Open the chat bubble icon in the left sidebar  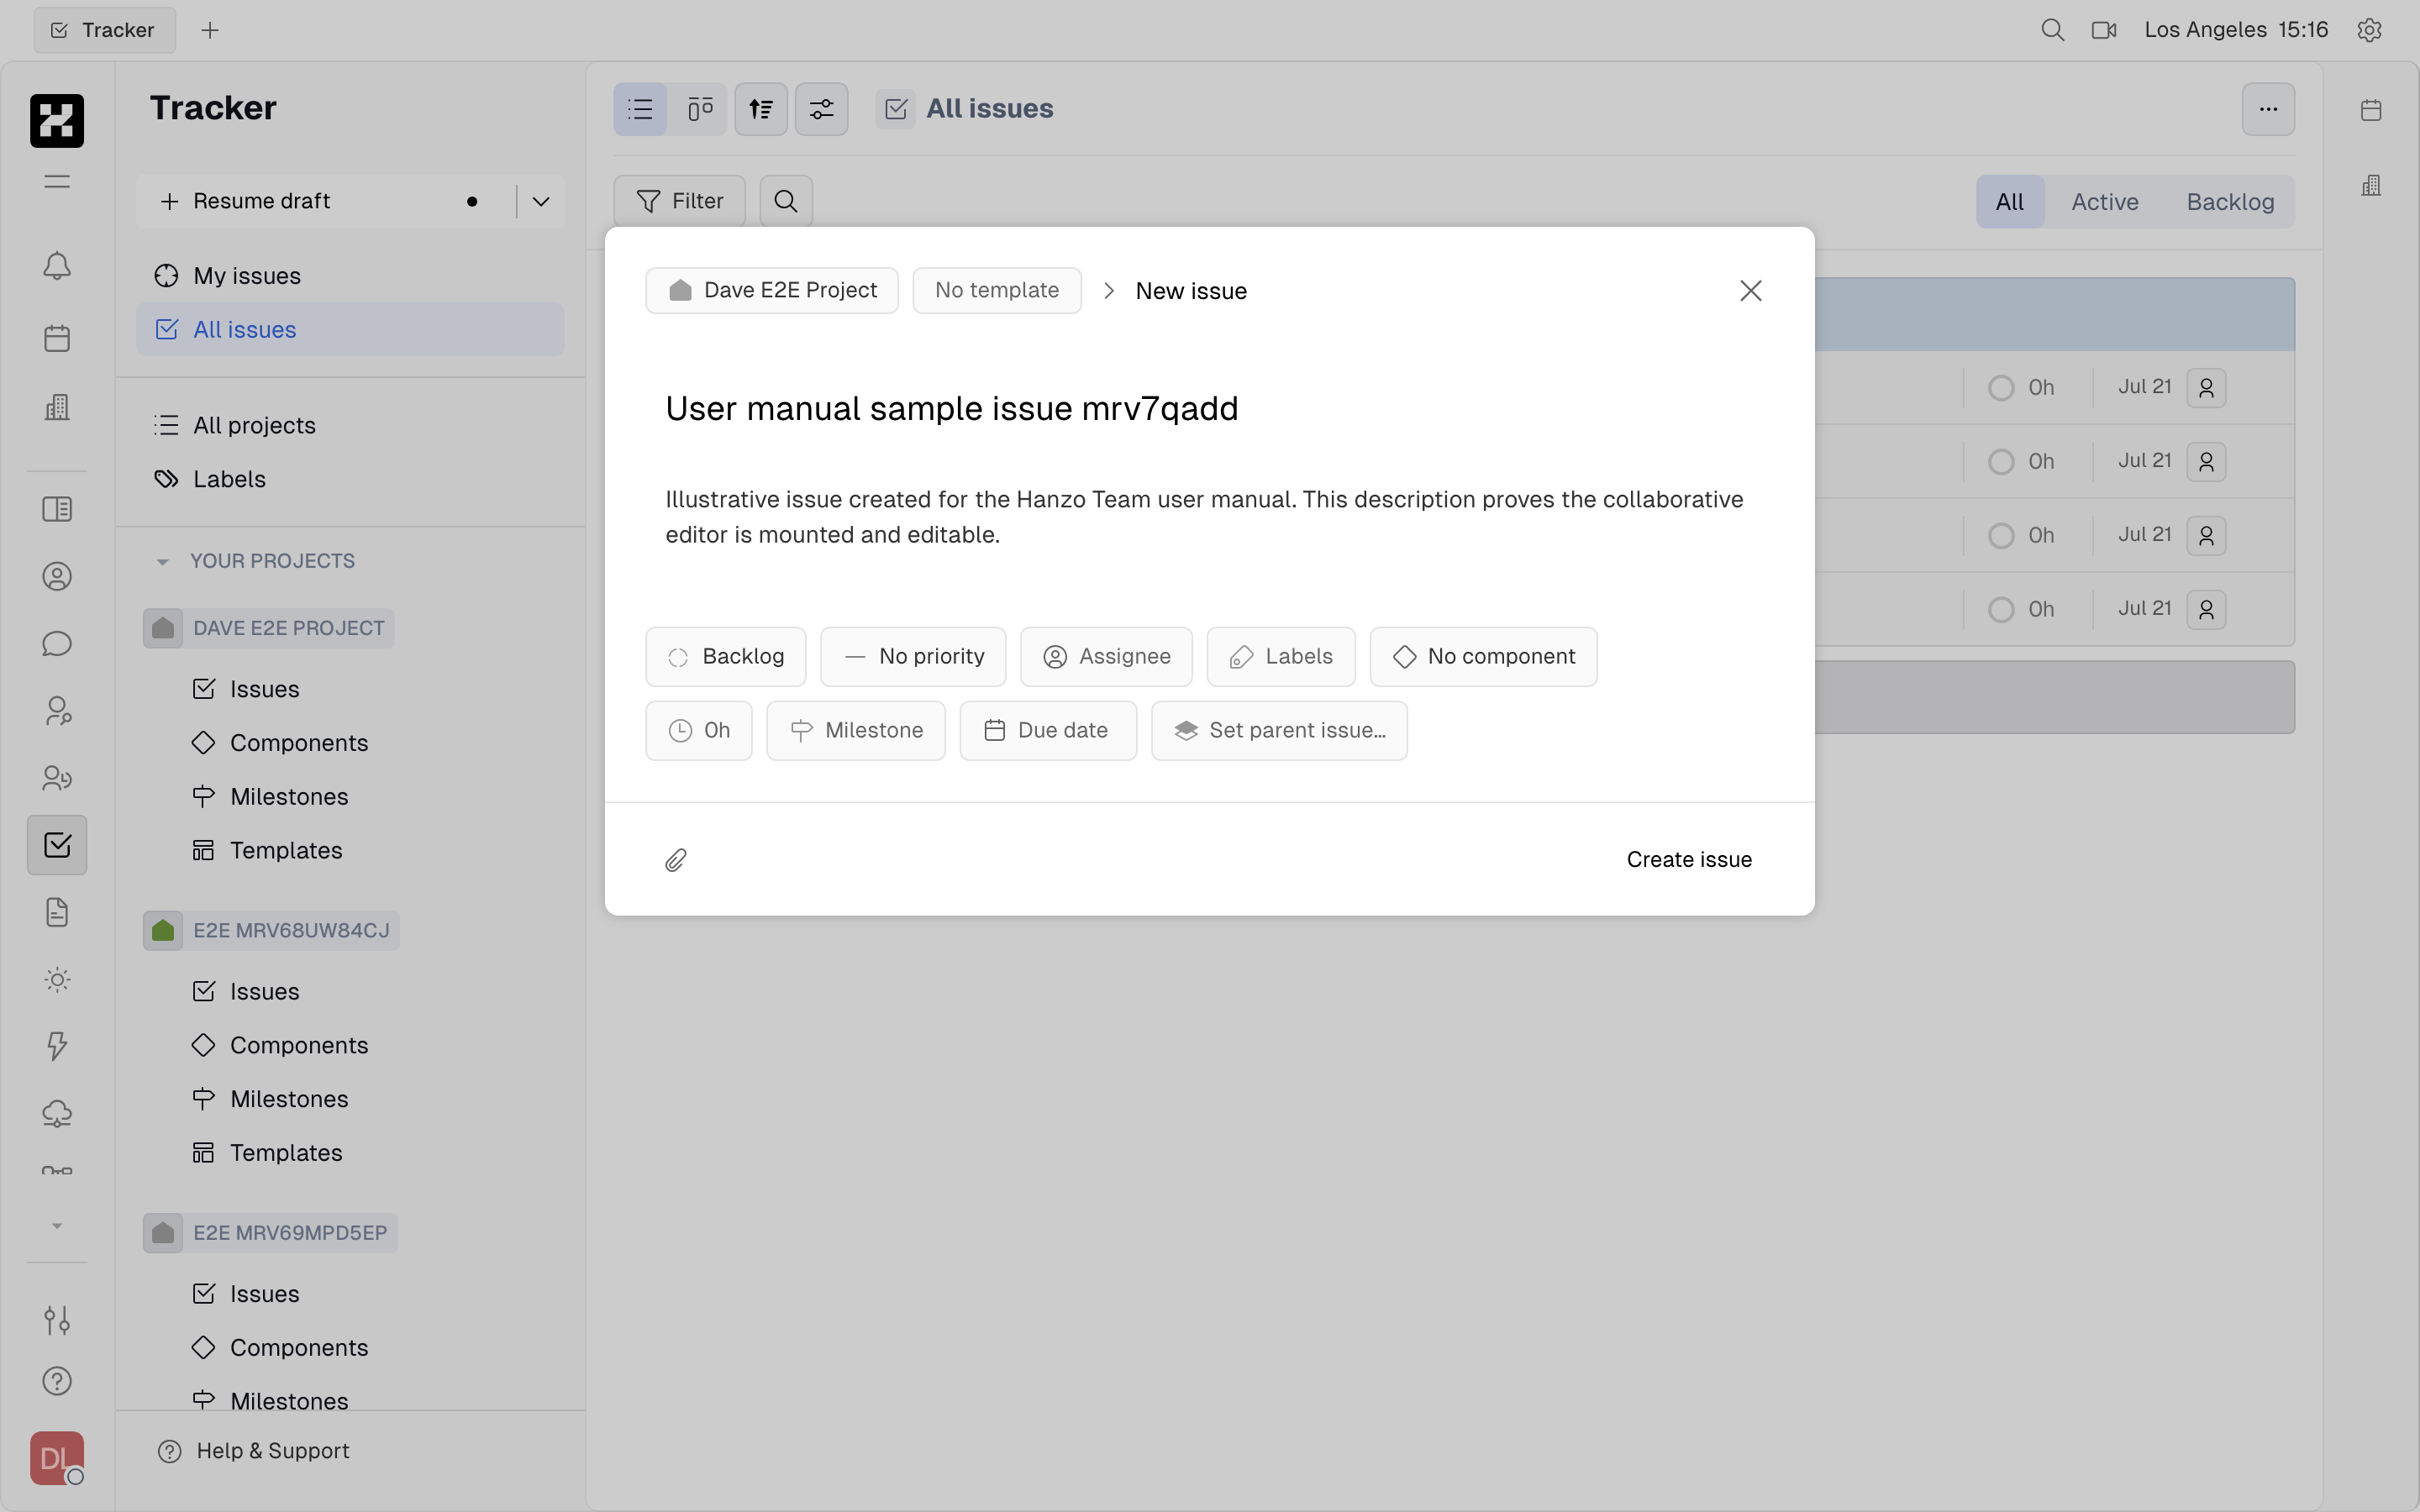57,643
